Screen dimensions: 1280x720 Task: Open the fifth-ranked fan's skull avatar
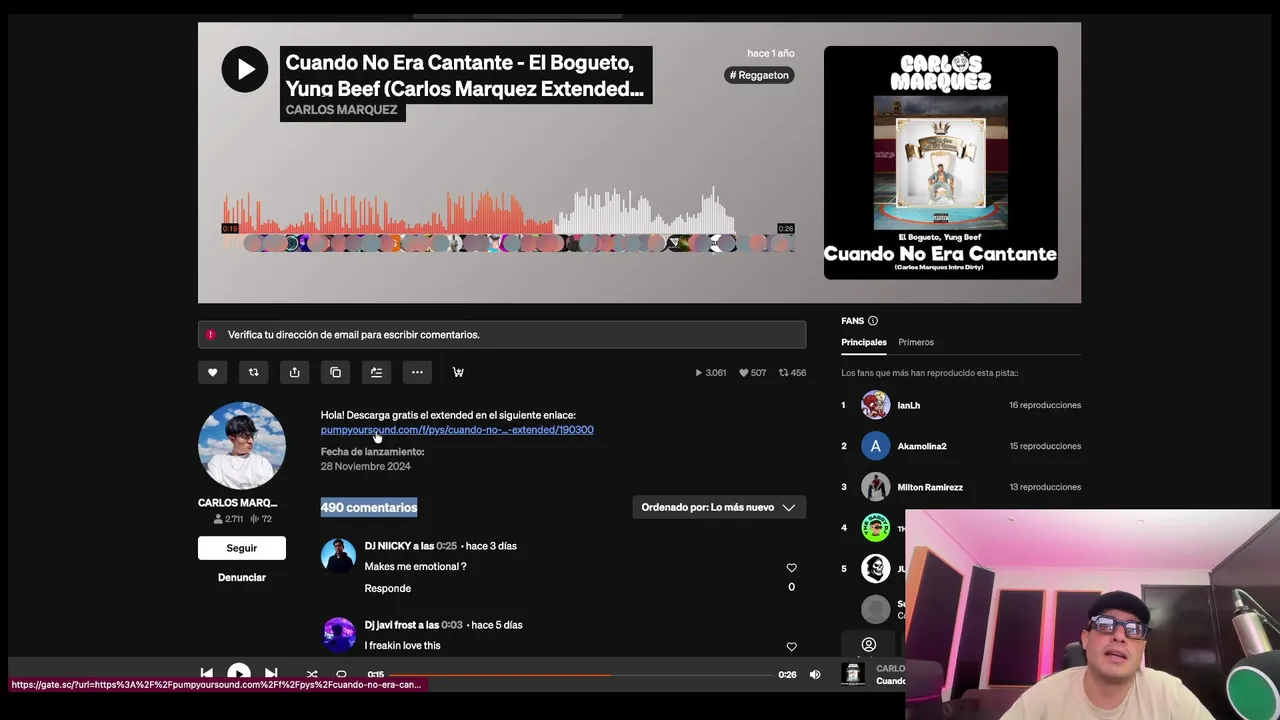tap(876, 569)
